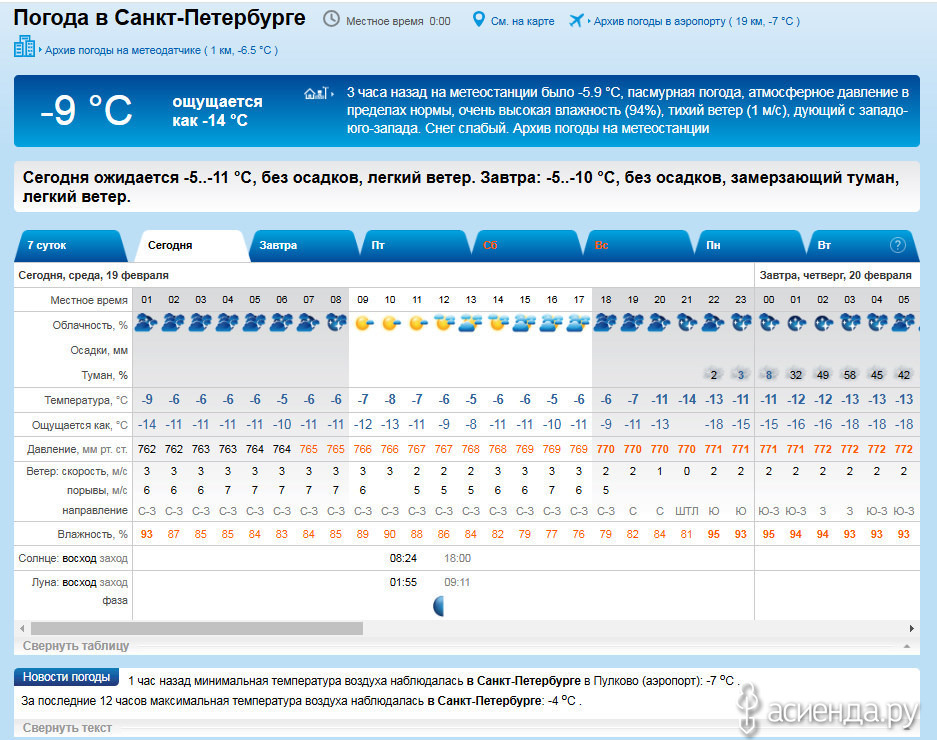Open the Сб forecast tab

tap(528, 245)
